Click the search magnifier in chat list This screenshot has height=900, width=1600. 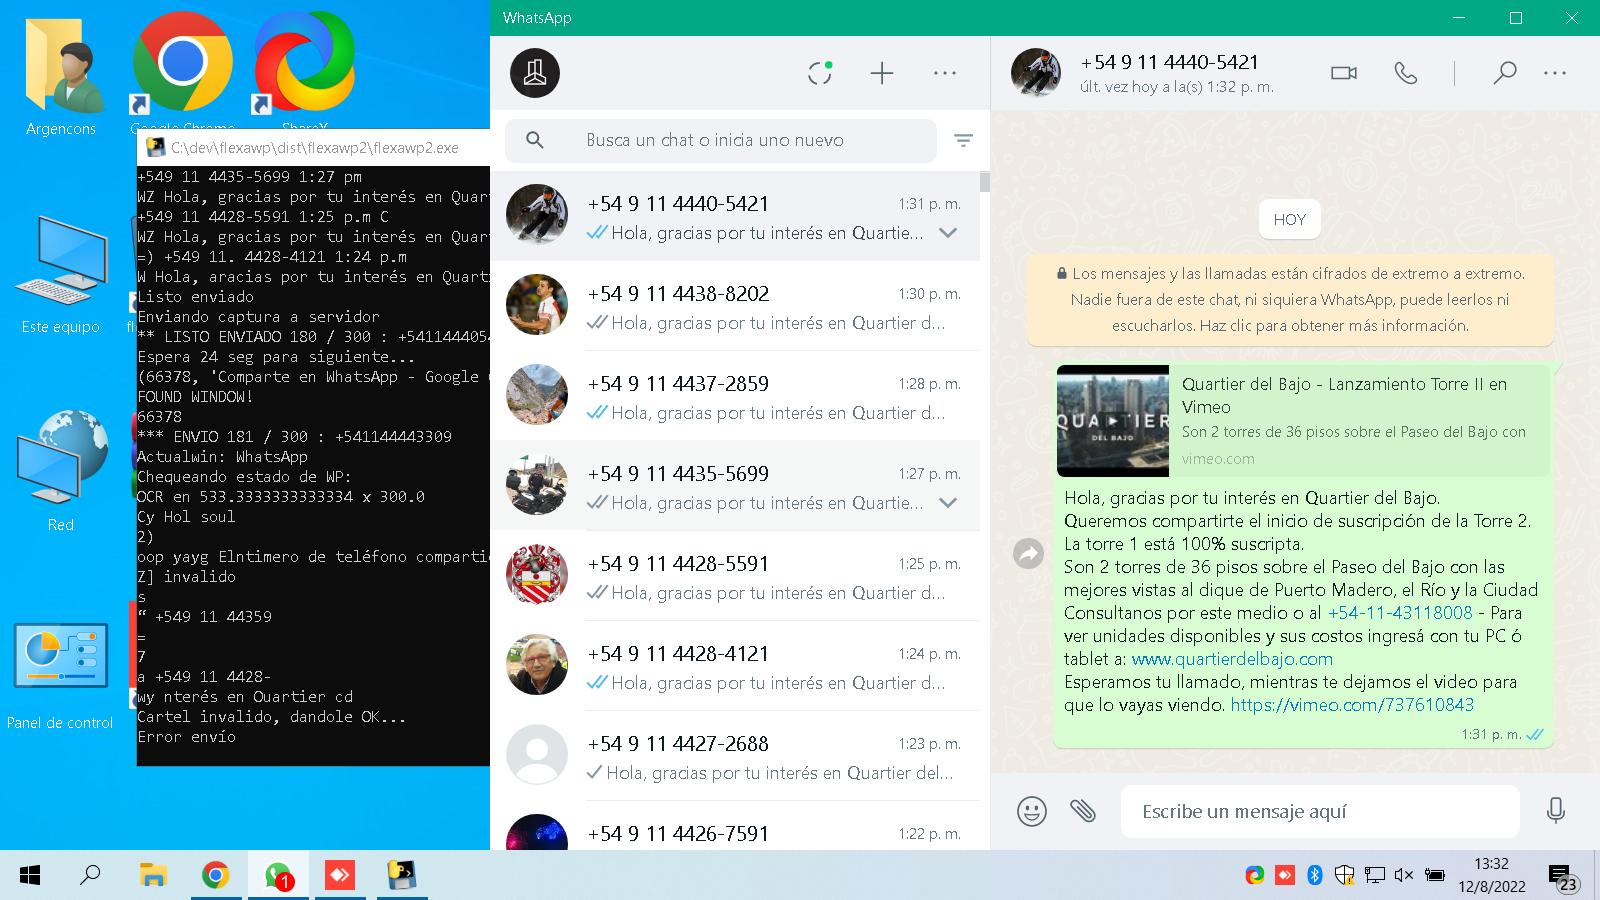pos(535,140)
